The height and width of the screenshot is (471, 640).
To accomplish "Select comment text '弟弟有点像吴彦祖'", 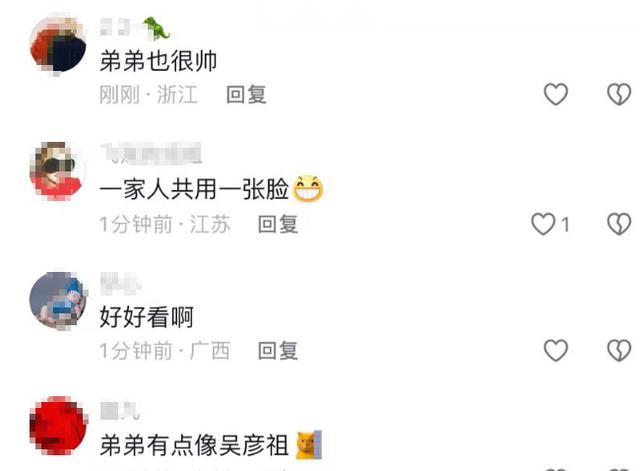I will [x=194, y=444].
